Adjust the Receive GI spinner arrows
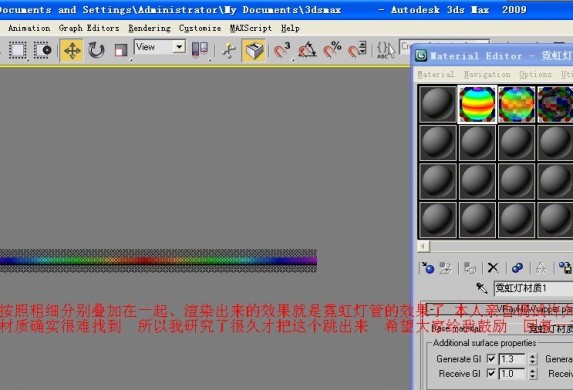 click(x=533, y=374)
